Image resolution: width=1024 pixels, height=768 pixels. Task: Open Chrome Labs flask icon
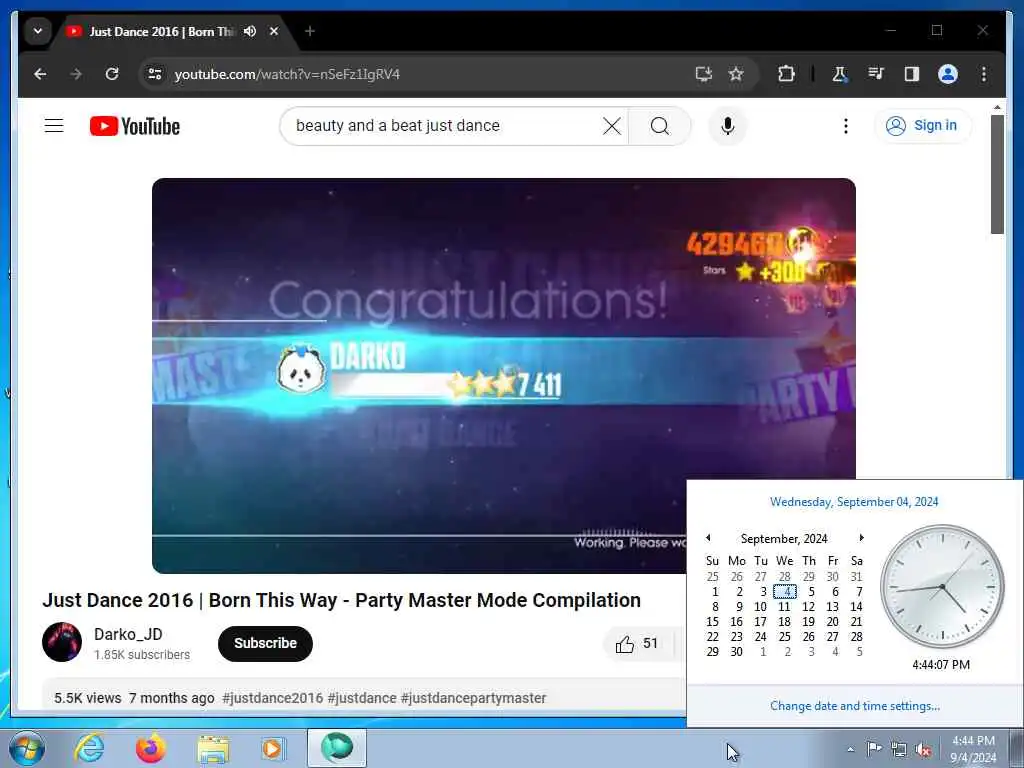839,74
